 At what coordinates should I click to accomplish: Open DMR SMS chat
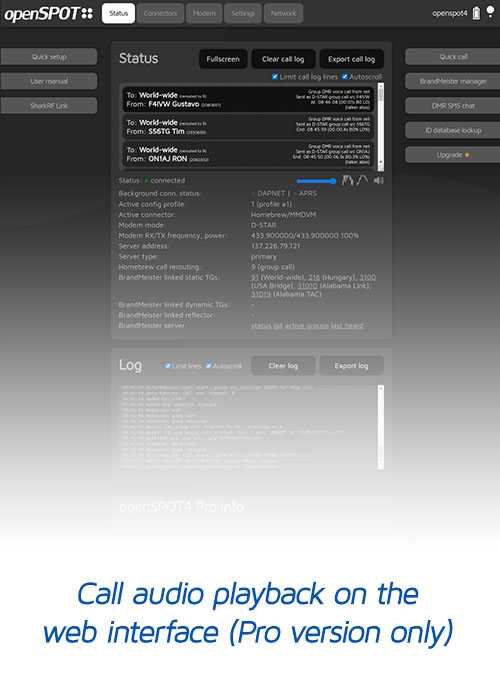click(x=453, y=106)
